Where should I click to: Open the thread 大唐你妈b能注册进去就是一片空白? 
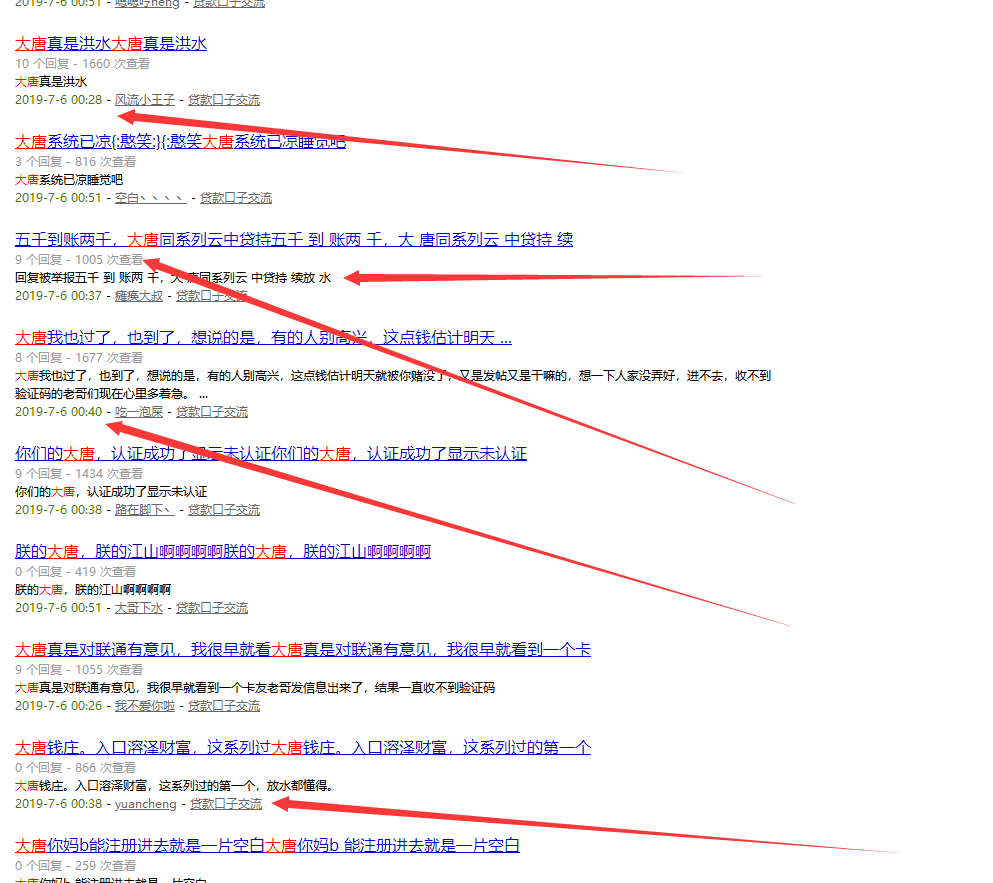pos(267,846)
